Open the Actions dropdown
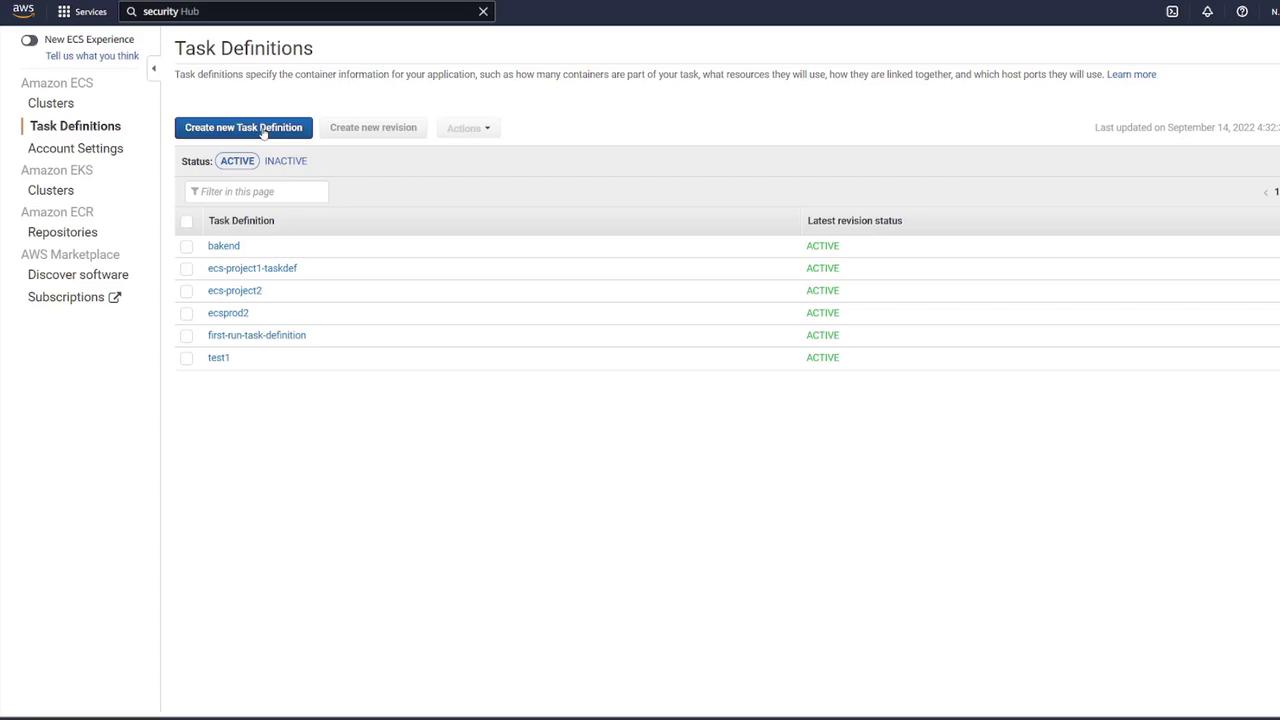This screenshot has height=720, width=1280. pyautogui.click(x=468, y=128)
